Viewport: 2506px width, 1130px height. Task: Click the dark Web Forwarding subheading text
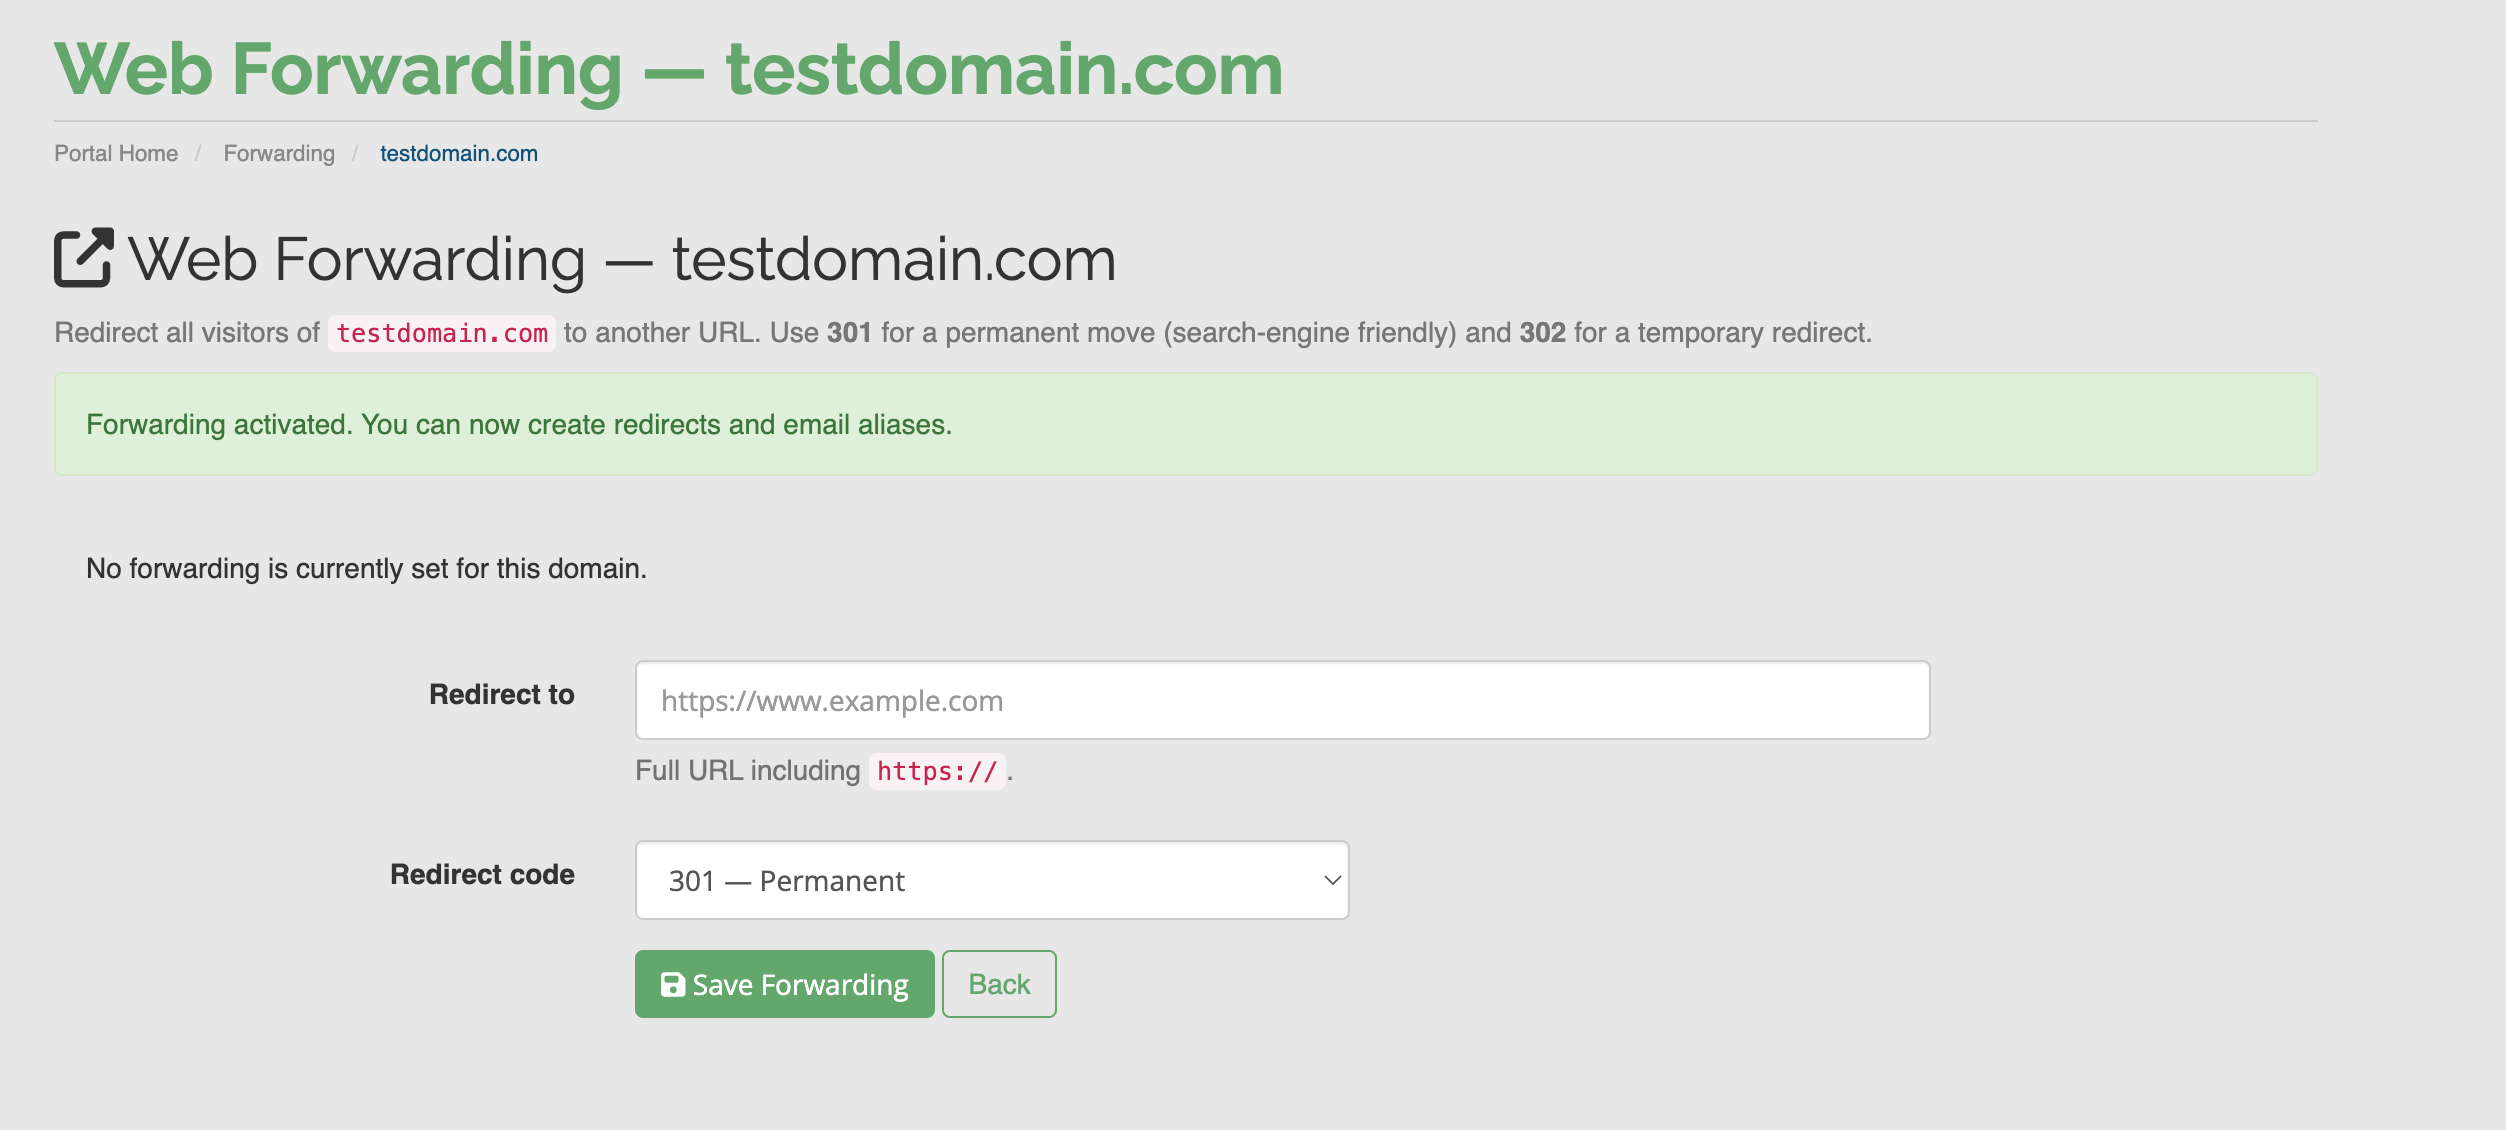(622, 259)
